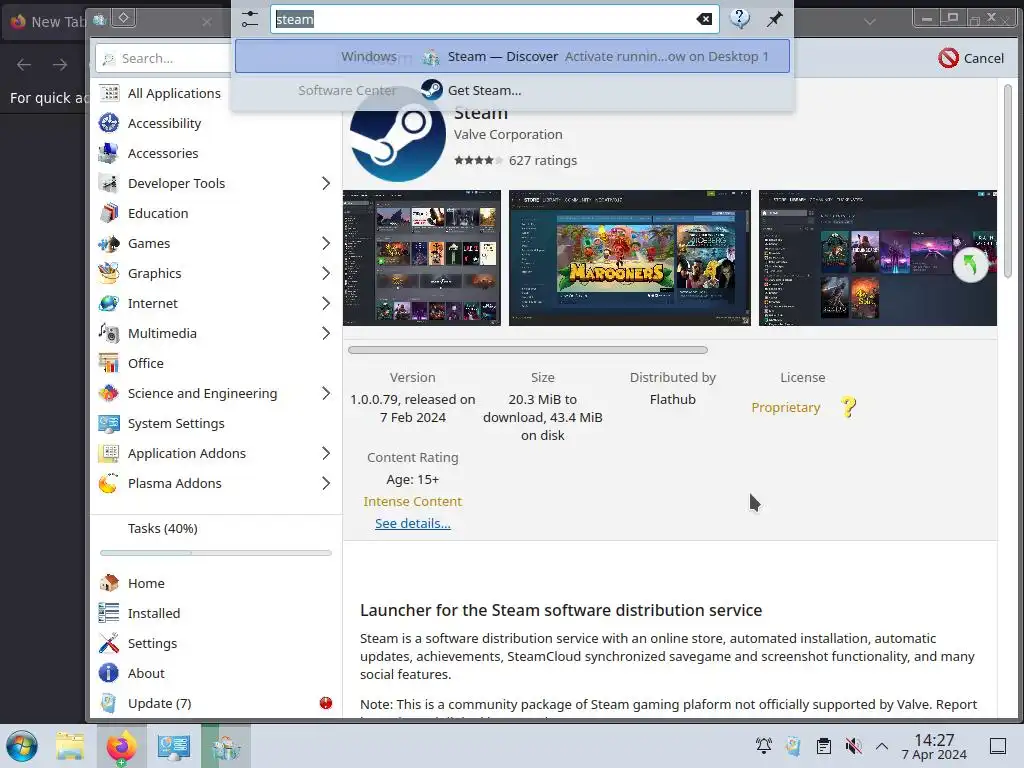Click the Developer Tools category icon
This screenshot has width=1024, height=768.
pyautogui.click(x=108, y=183)
